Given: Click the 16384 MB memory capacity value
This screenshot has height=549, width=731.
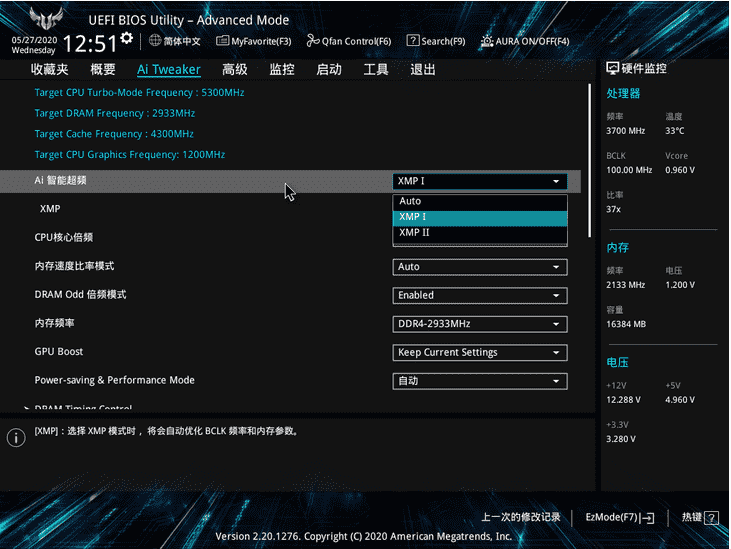Looking at the screenshot, I should [x=626, y=324].
